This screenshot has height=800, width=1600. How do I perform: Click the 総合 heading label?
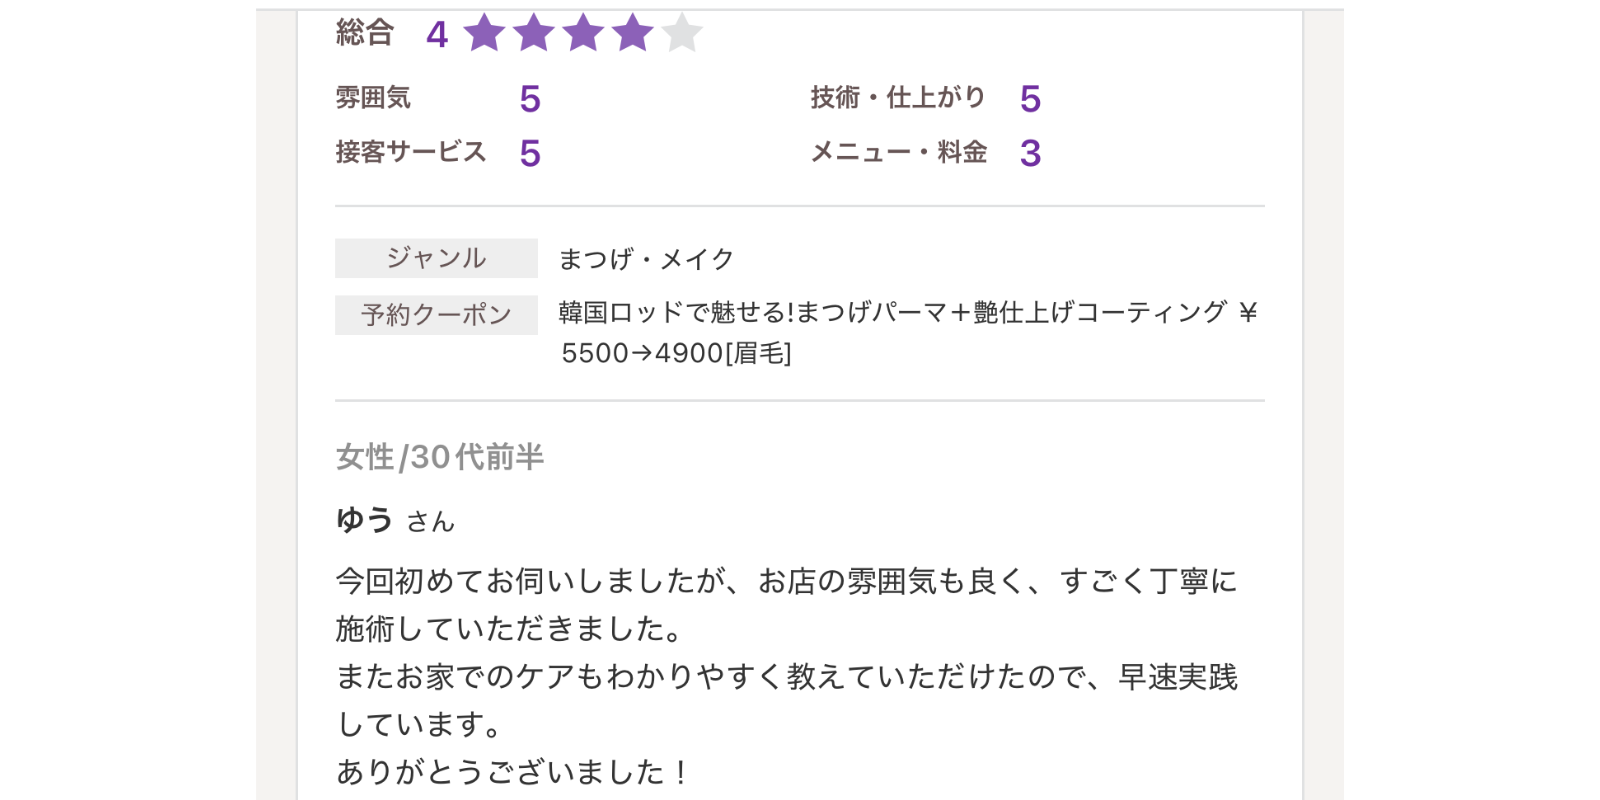tap(364, 33)
